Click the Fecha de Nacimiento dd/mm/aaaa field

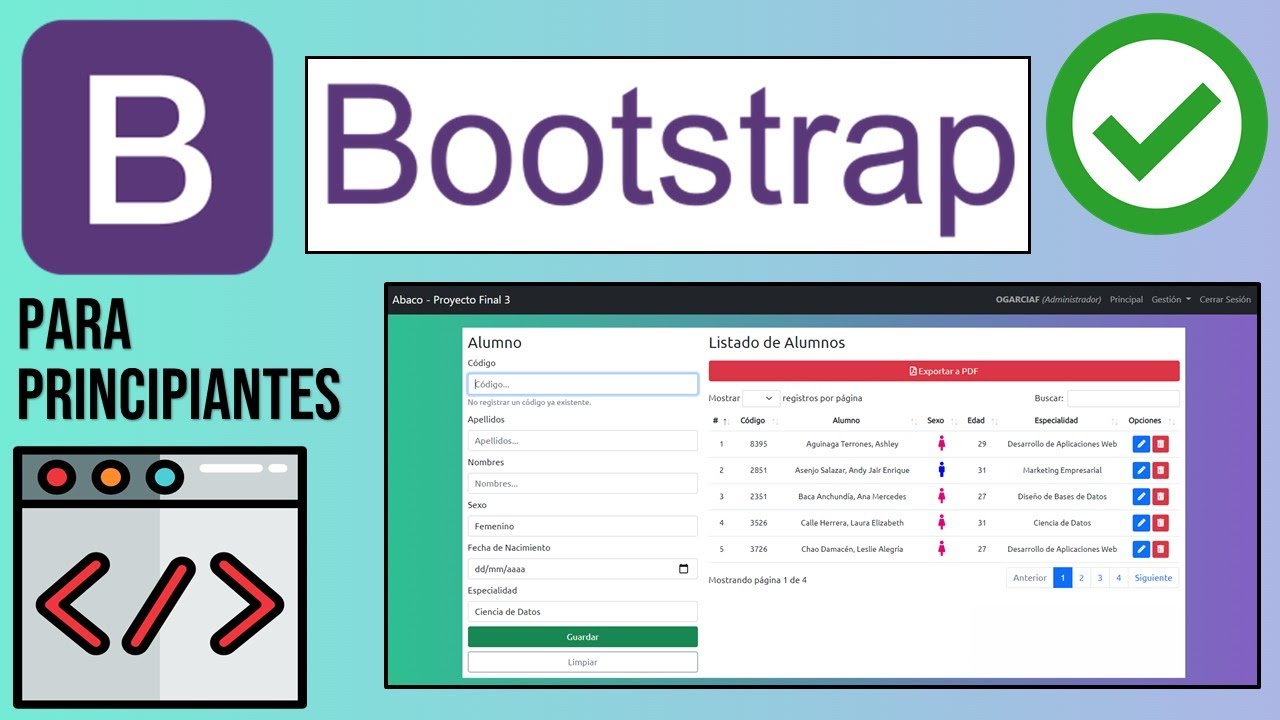(x=583, y=569)
